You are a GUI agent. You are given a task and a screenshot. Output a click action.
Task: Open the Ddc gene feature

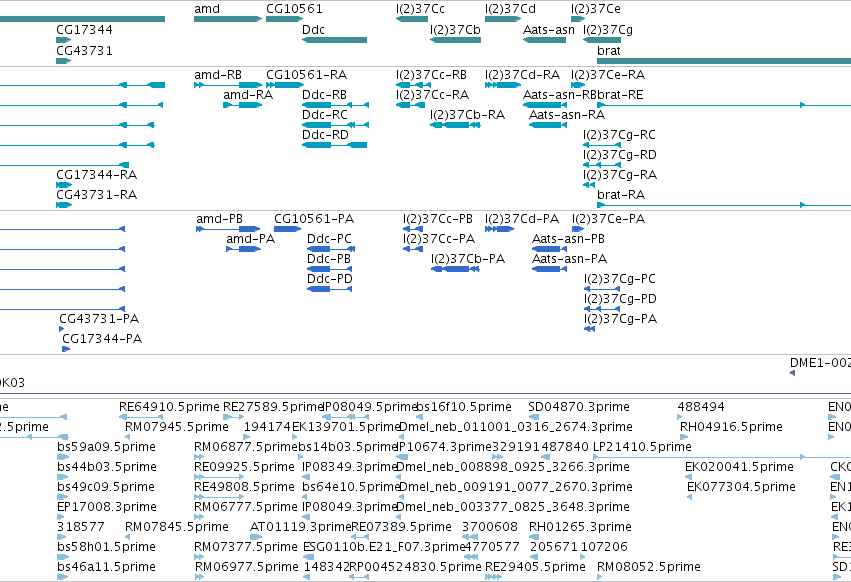click(x=334, y=40)
